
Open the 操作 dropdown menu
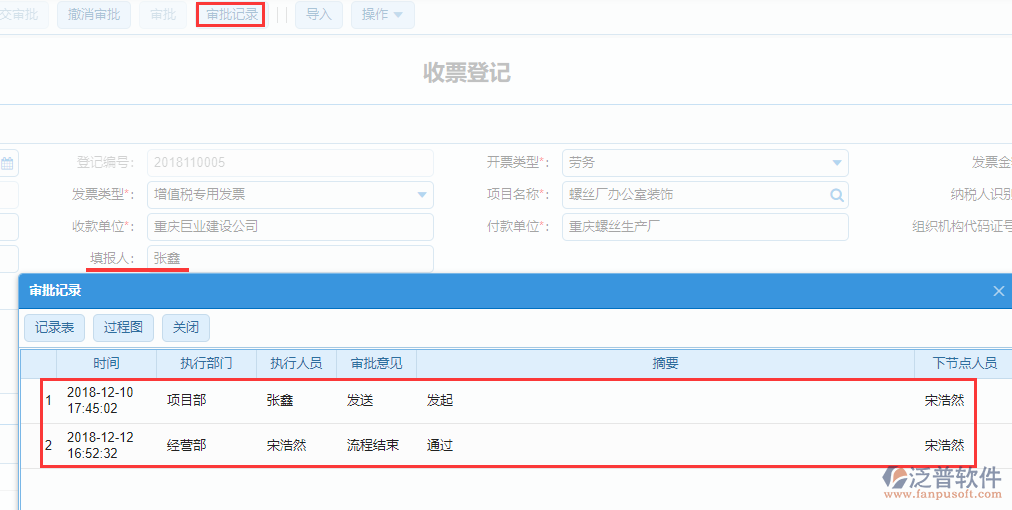[382, 15]
